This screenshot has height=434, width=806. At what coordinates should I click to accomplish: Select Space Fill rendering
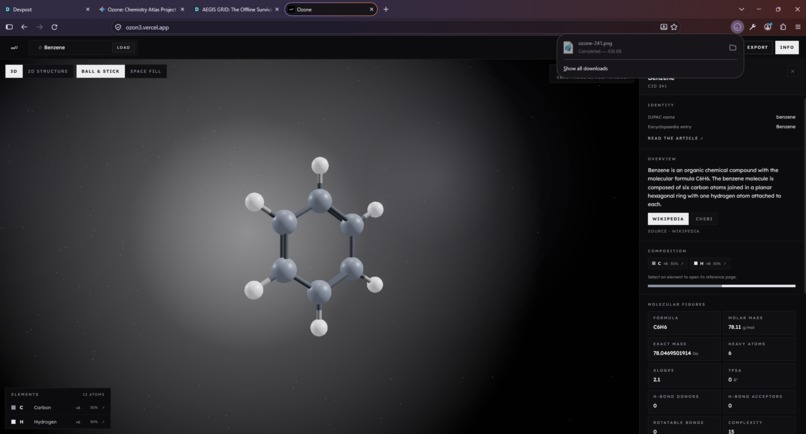point(145,71)
